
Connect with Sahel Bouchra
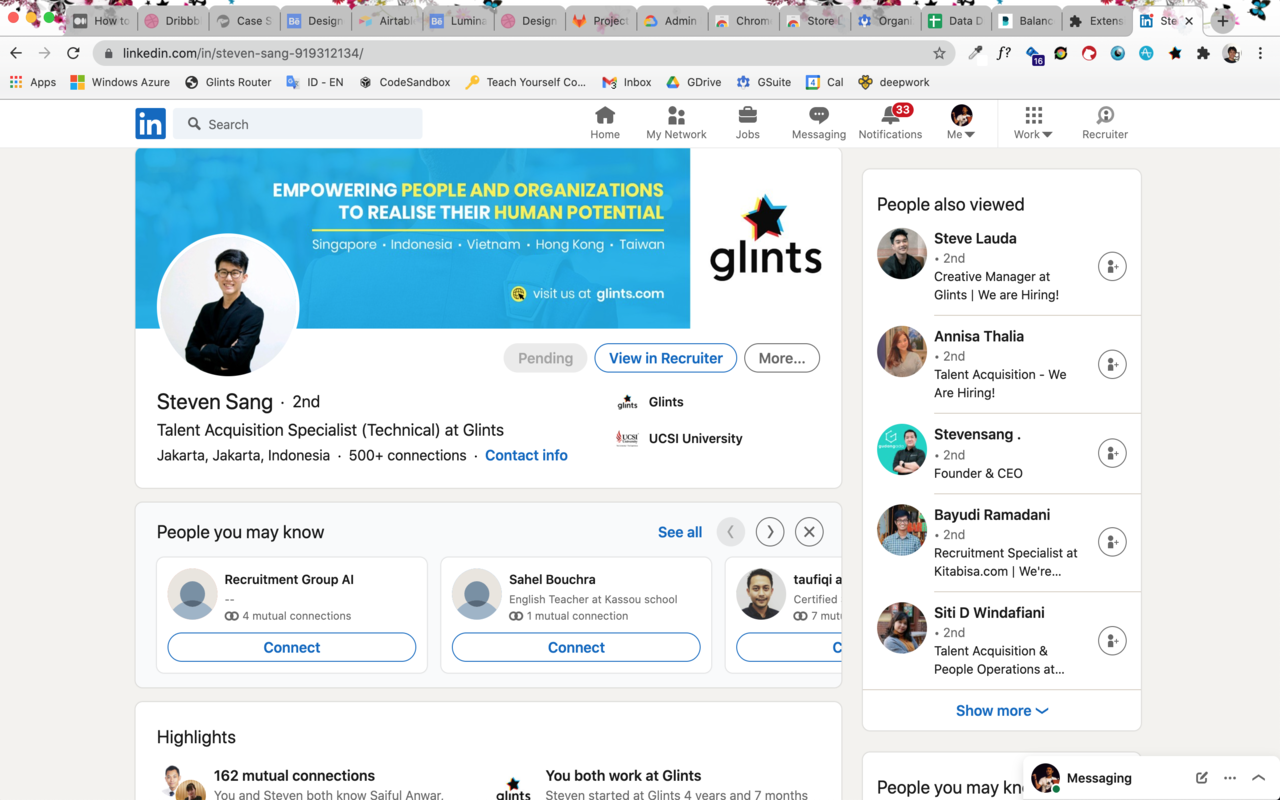[575, 647]
